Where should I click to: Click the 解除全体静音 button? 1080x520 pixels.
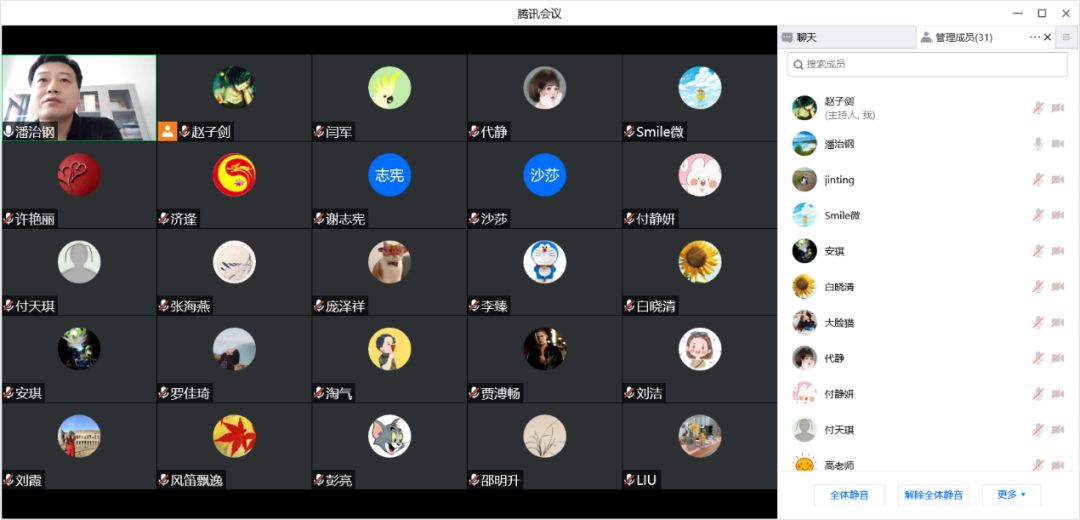(x=934, y=495)
